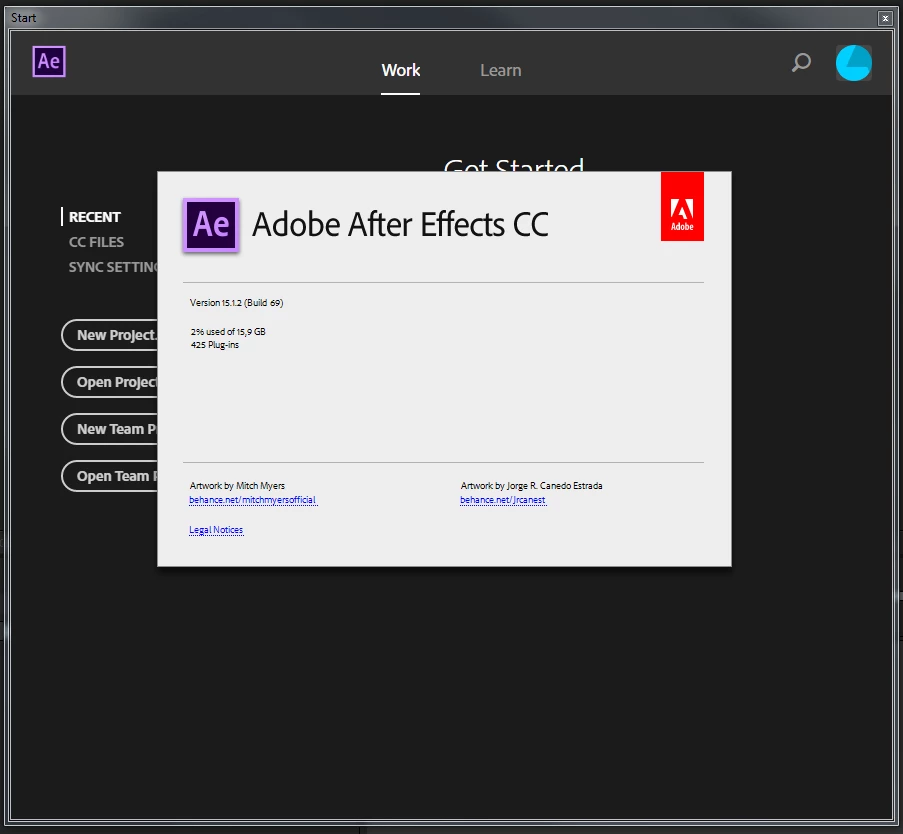Close the Start window
The image size is (903, 834).
[x=885, y=18]
